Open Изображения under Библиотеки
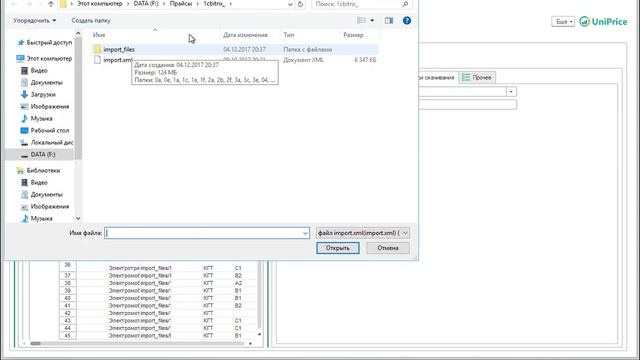Screen dimensions: 640x360 click(50, 207)
